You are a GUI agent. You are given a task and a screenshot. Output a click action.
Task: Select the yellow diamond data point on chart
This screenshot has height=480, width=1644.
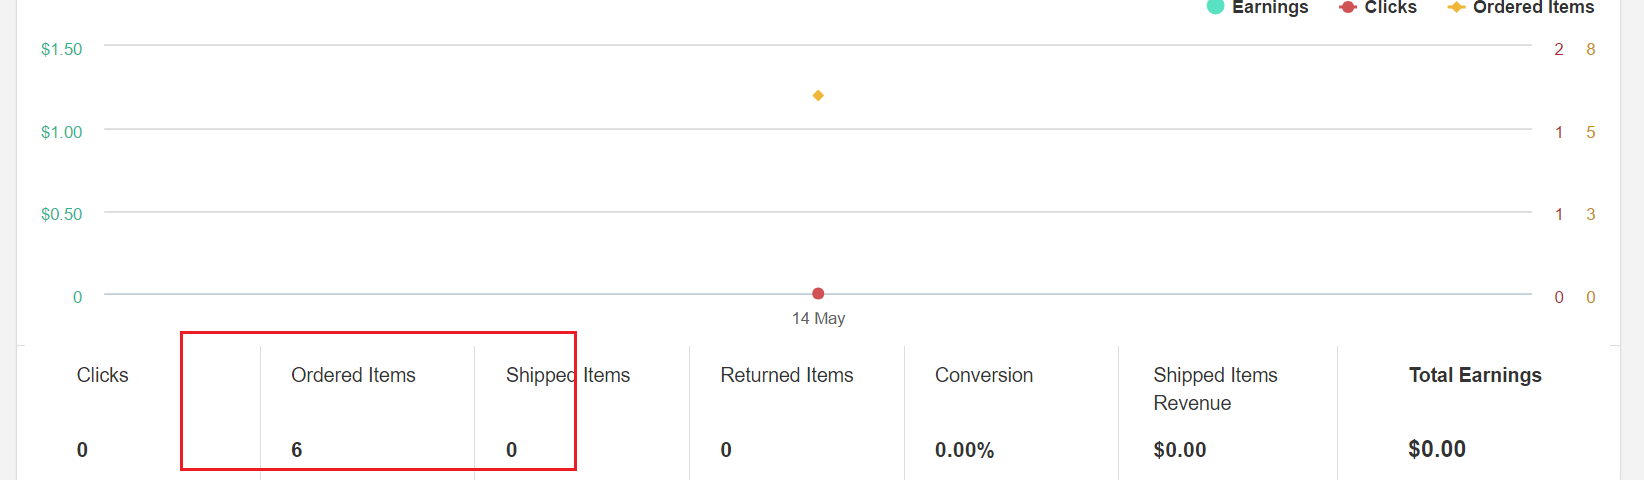(818, 95)
